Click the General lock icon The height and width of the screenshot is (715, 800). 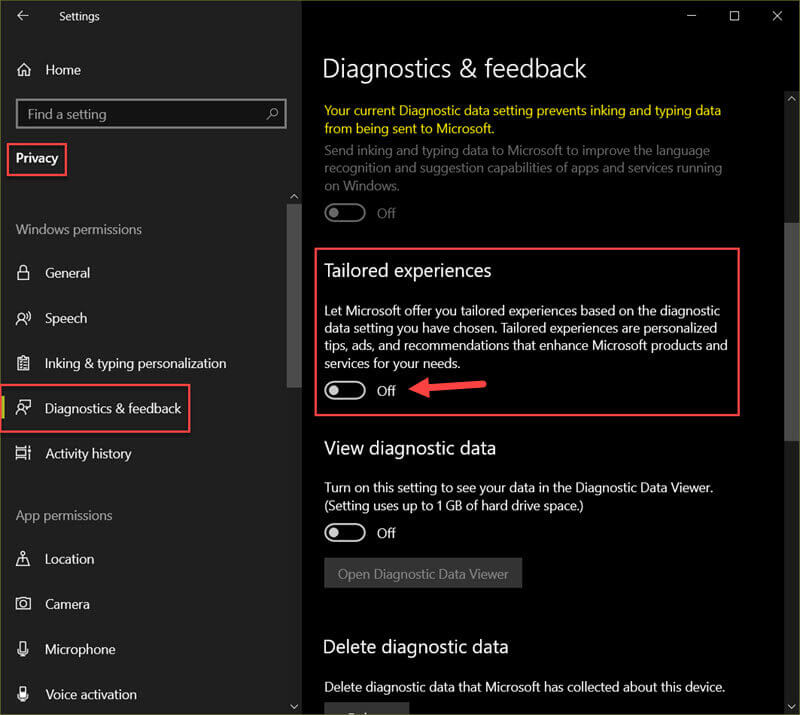23,273
